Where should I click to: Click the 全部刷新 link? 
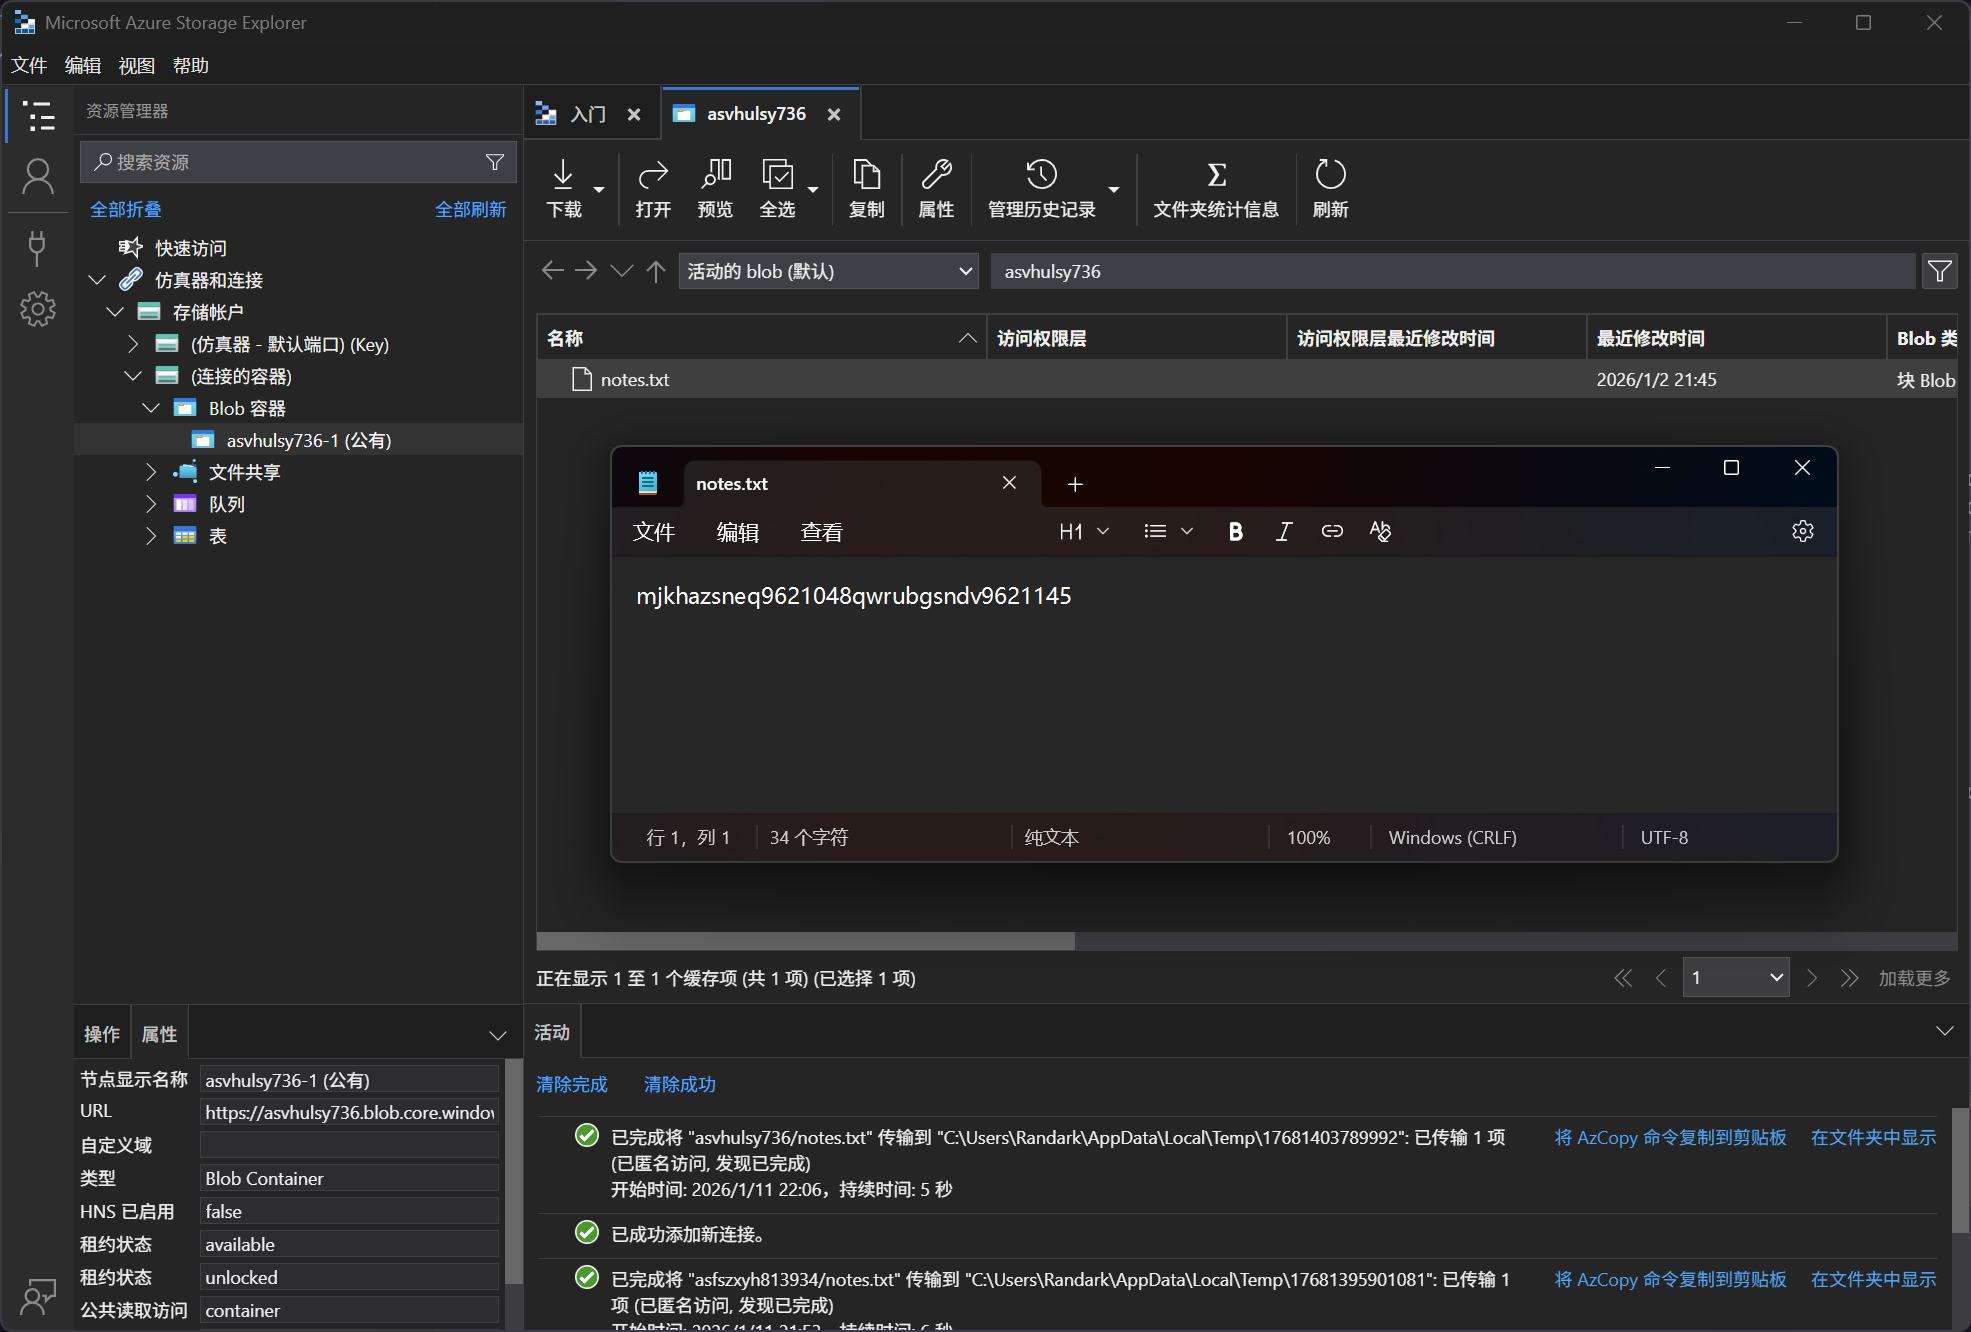tap(470, 209)
